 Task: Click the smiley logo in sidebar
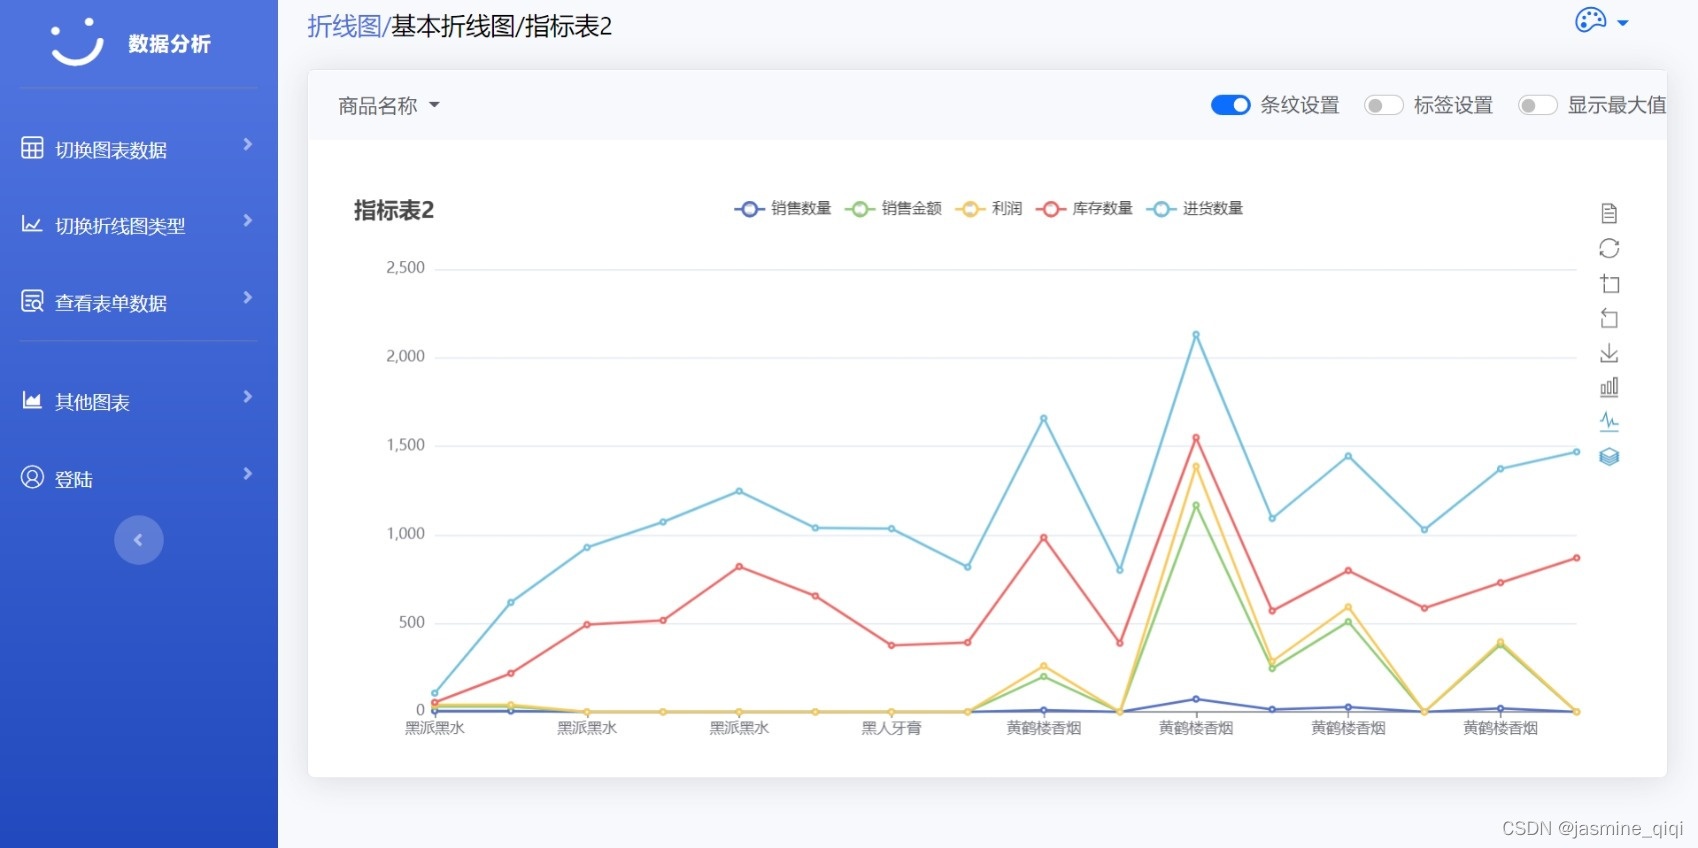pyautogui.click(x=77, y=42)
